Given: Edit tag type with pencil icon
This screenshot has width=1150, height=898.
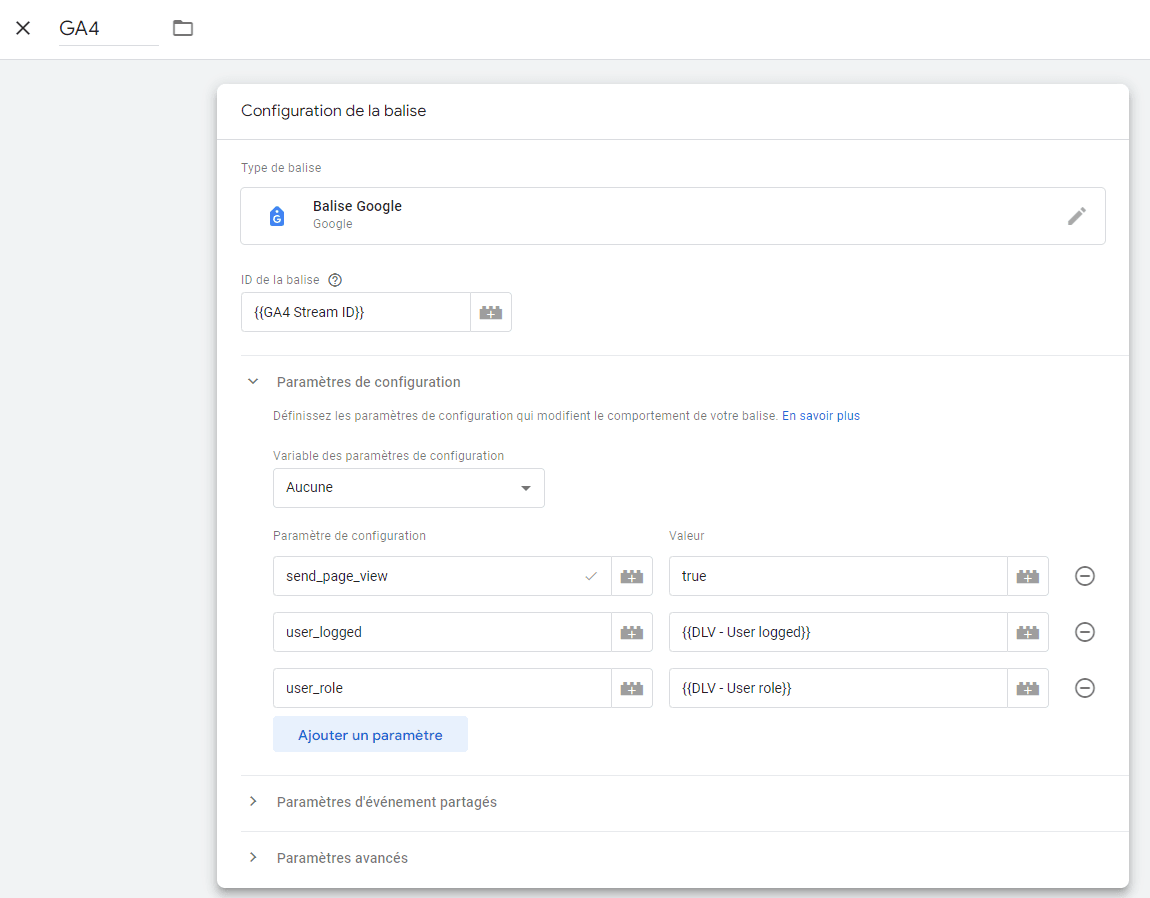Looking at the screenshot, I should click(x=1076, y=216).
